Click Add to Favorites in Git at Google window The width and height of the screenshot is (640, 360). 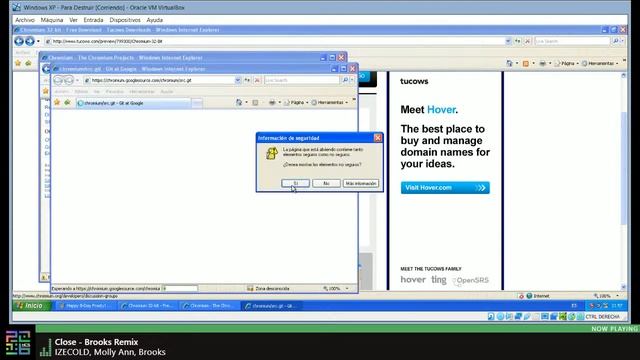[67, 102]
